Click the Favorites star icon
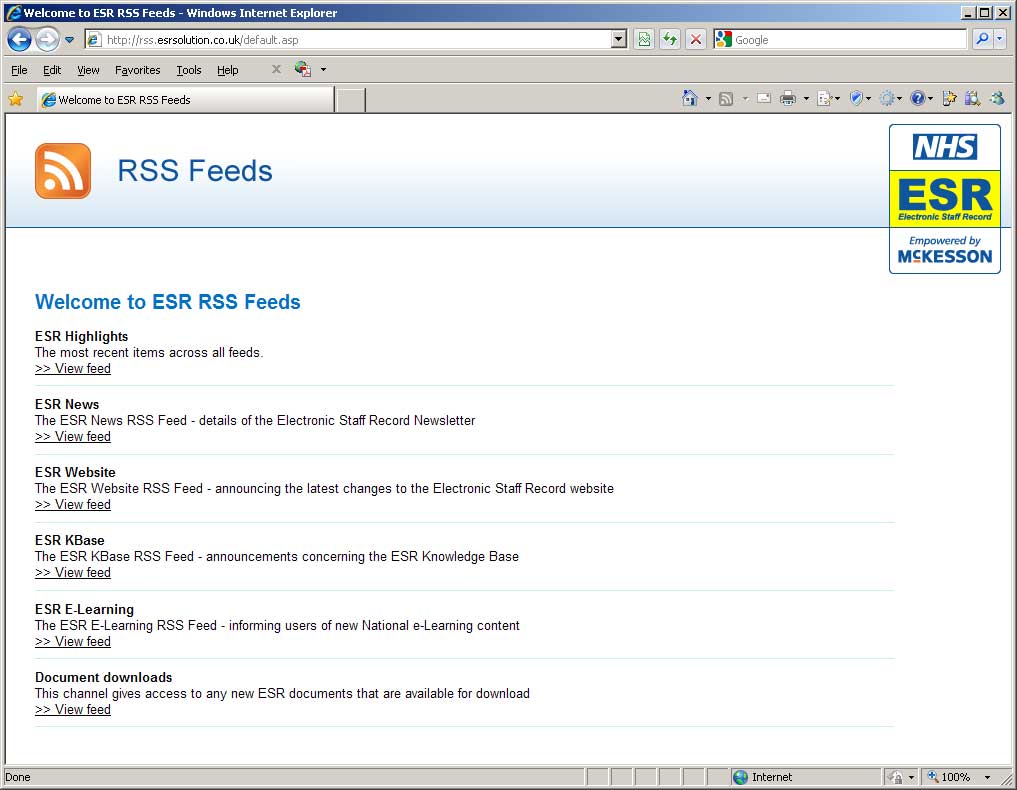 [16, 99]
